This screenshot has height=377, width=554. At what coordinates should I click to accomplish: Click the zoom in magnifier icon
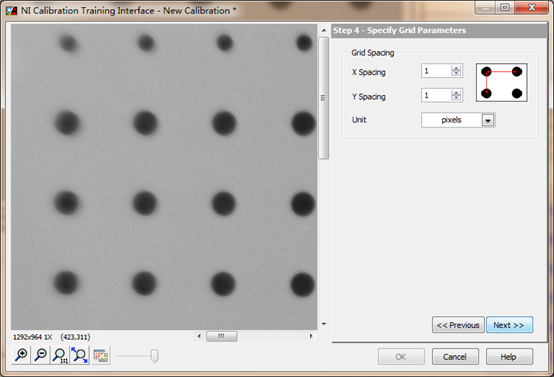coord(21,355)
